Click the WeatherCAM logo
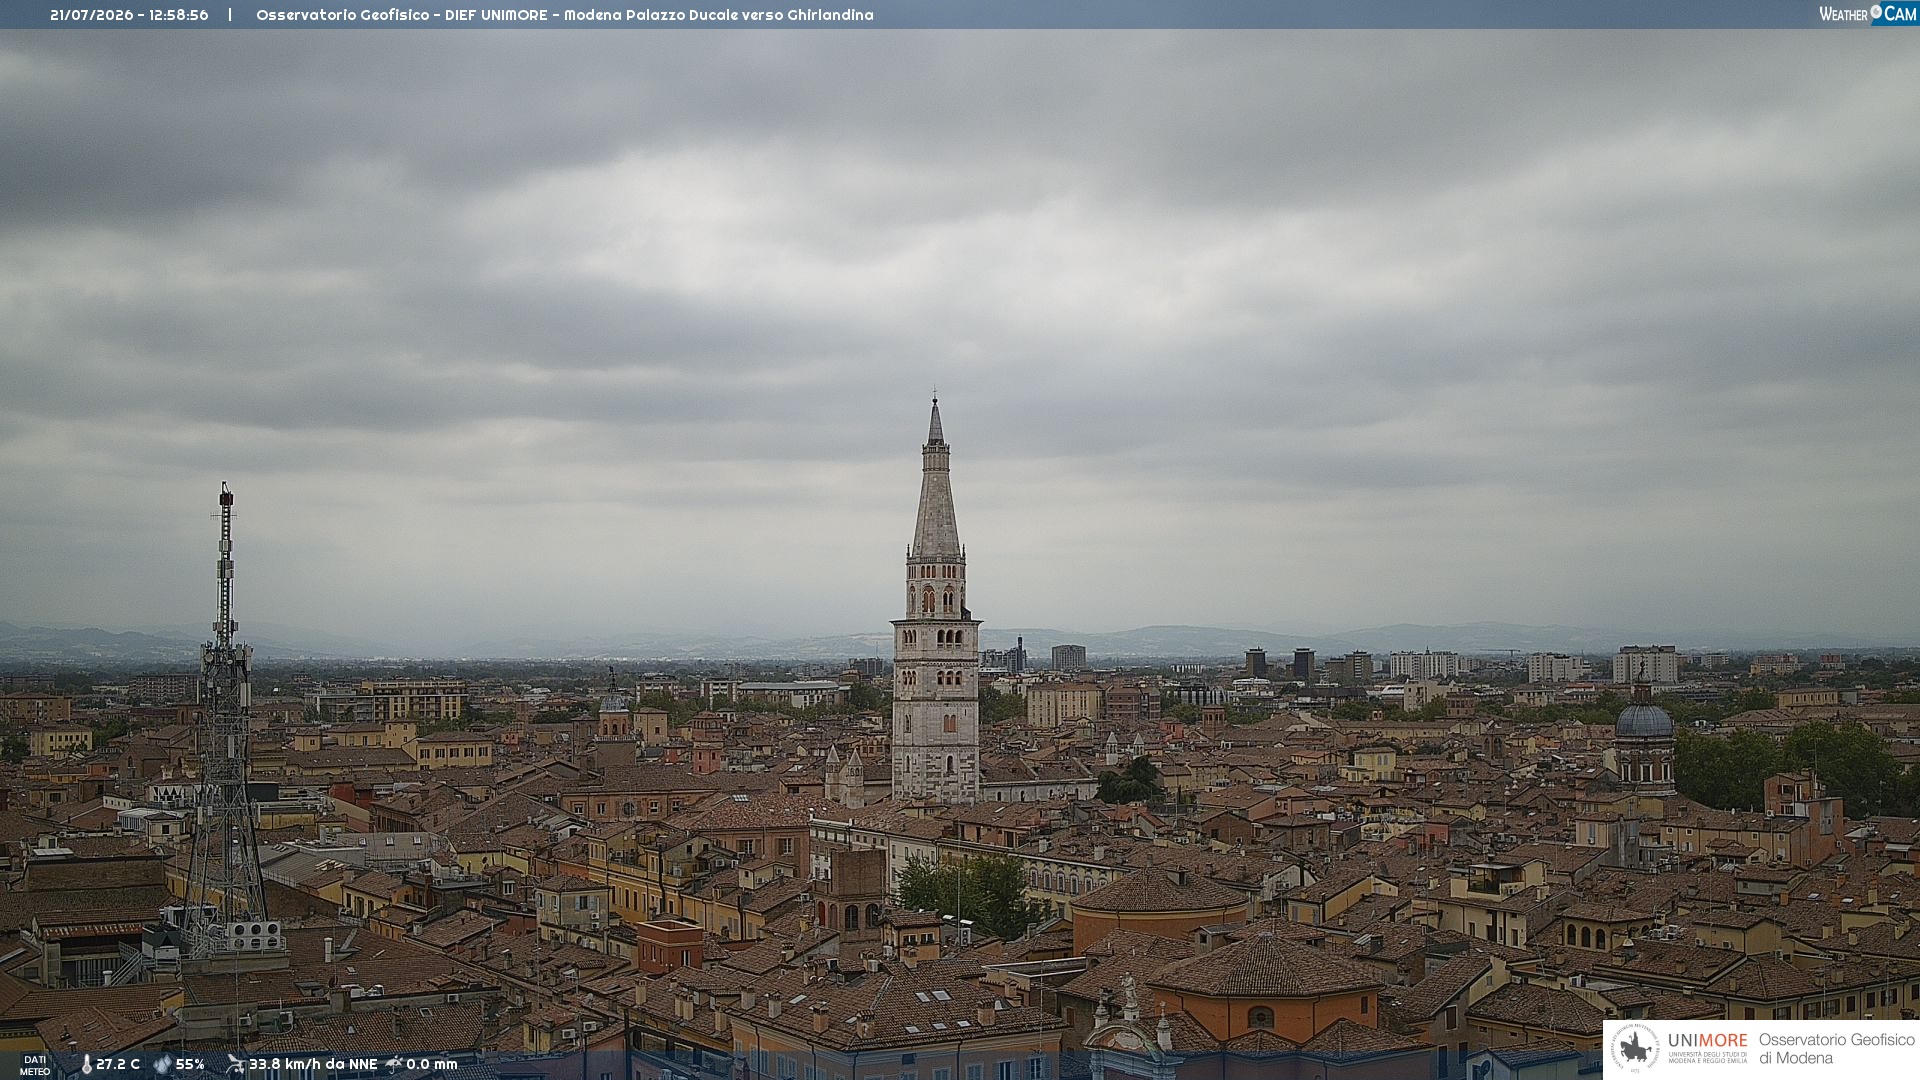Image resolution: width=1920 pixels, height=1080 pixels. 1868,14
